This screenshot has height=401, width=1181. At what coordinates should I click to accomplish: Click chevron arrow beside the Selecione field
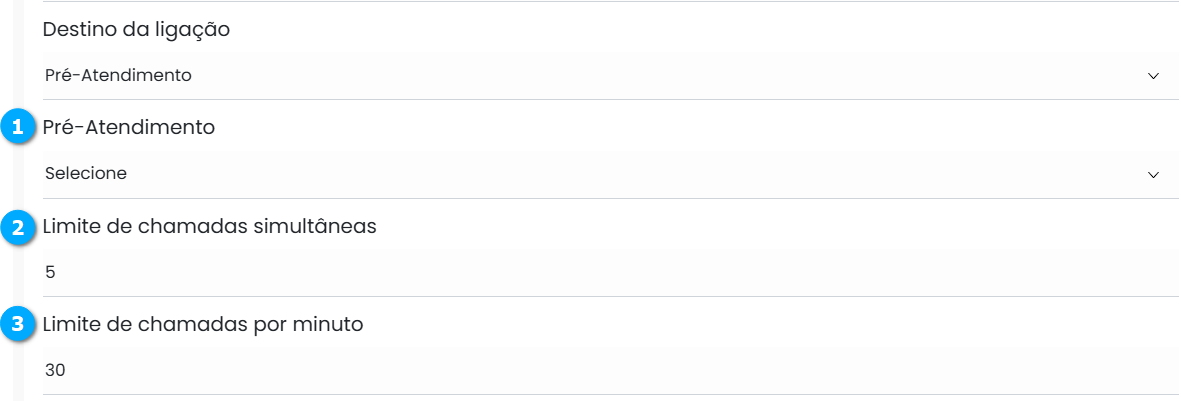(x=1153, y=174)
